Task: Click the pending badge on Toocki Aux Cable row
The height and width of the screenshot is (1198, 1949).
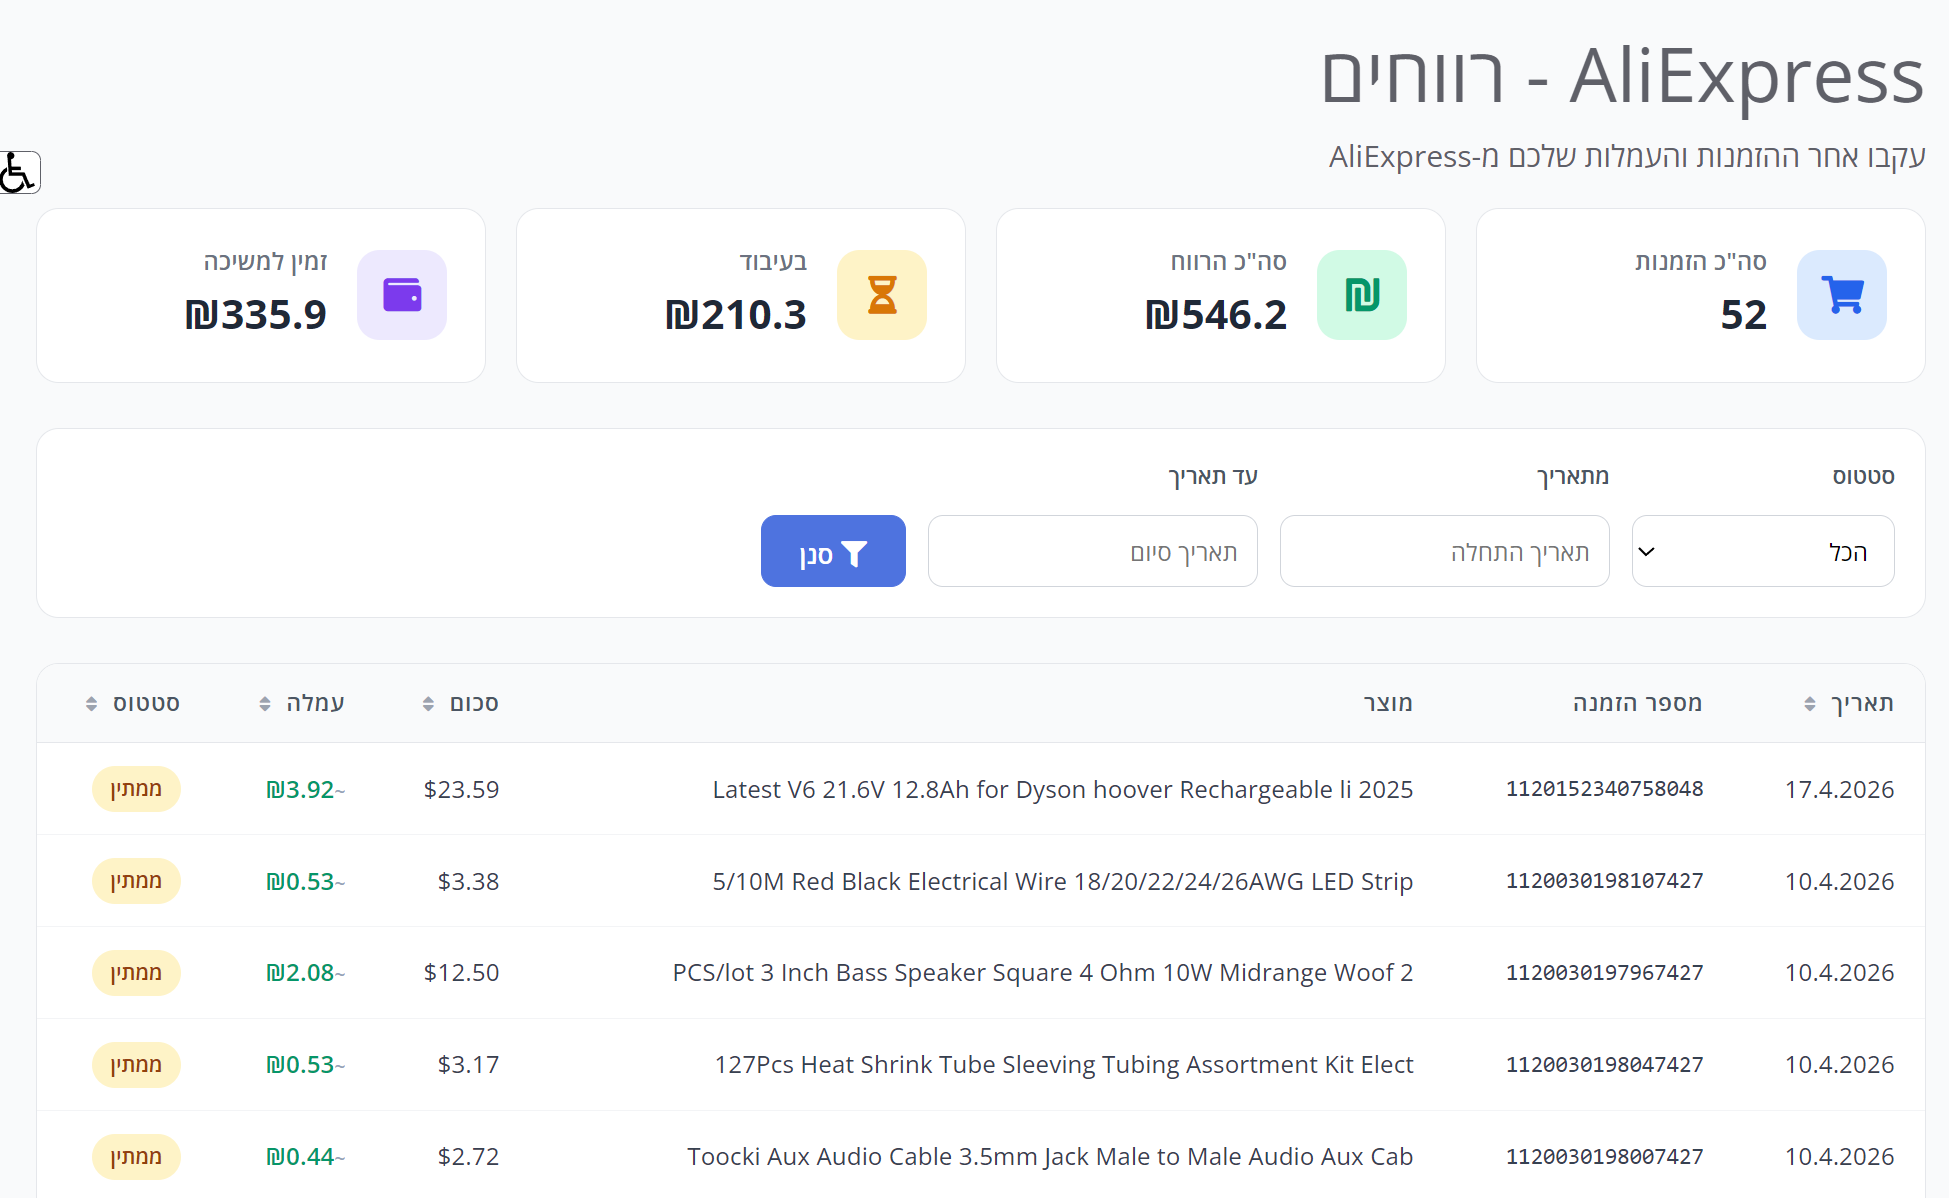Action: 136,1157
